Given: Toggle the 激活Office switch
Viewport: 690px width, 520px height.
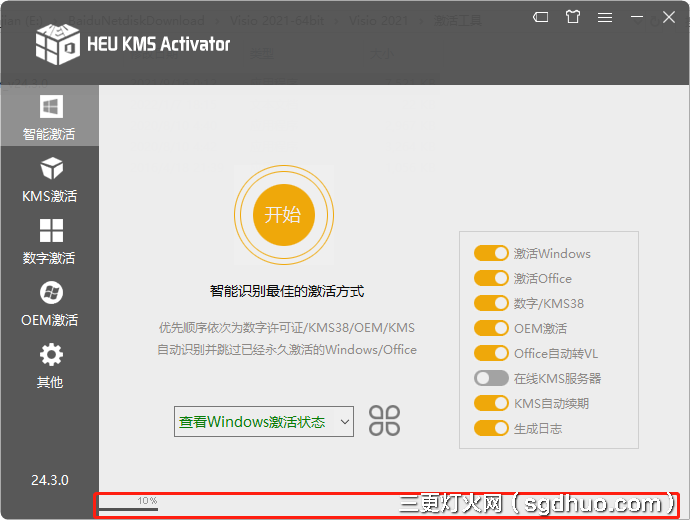Looking at the screenshot, I should tap(491, 278).
